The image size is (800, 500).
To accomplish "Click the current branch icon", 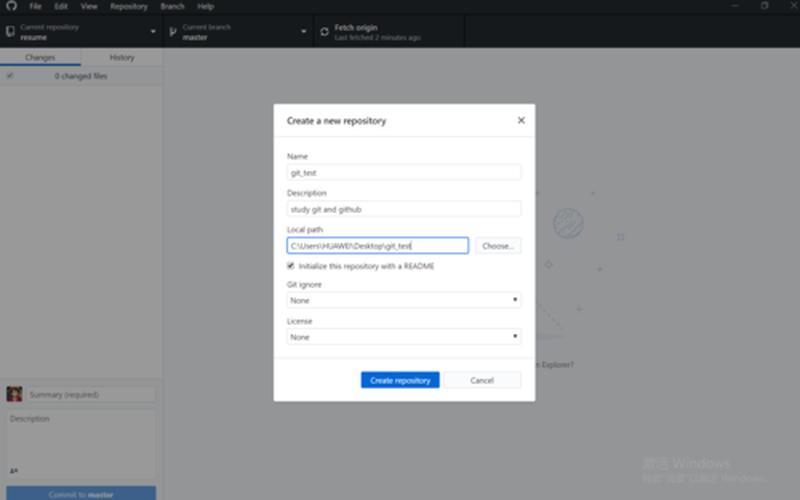I will point(173,32).
